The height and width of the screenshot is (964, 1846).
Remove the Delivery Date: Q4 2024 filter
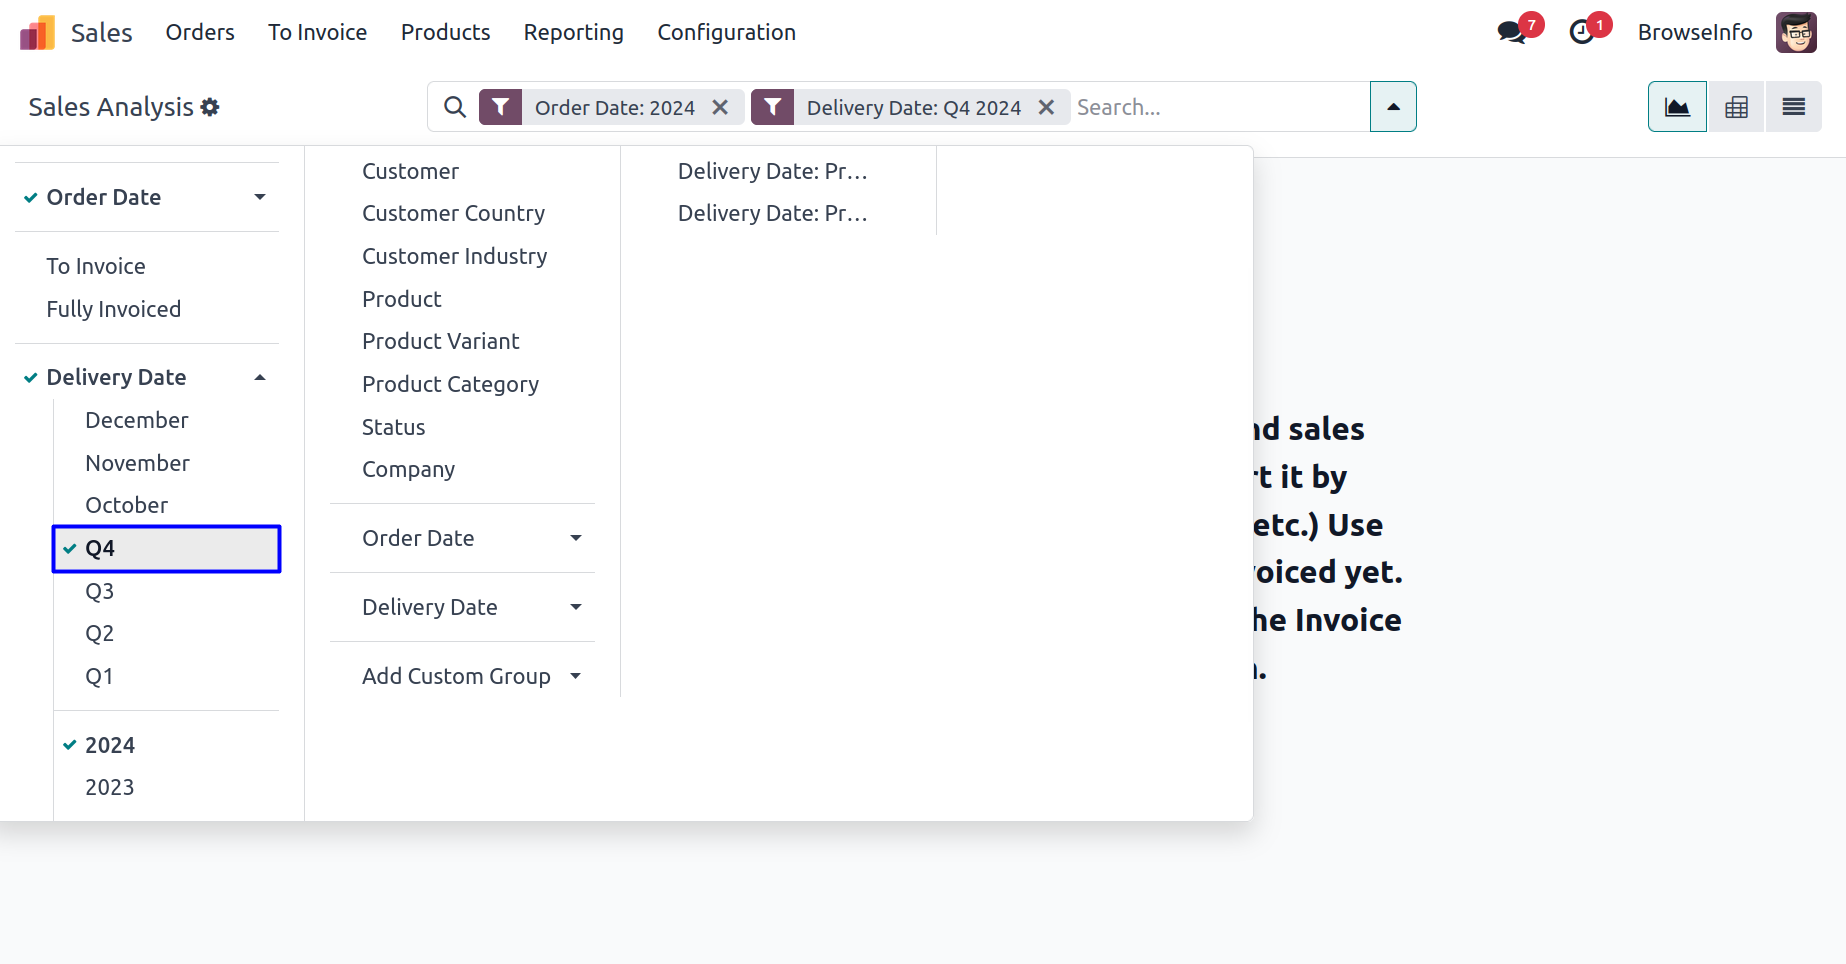click(1046, 107)
